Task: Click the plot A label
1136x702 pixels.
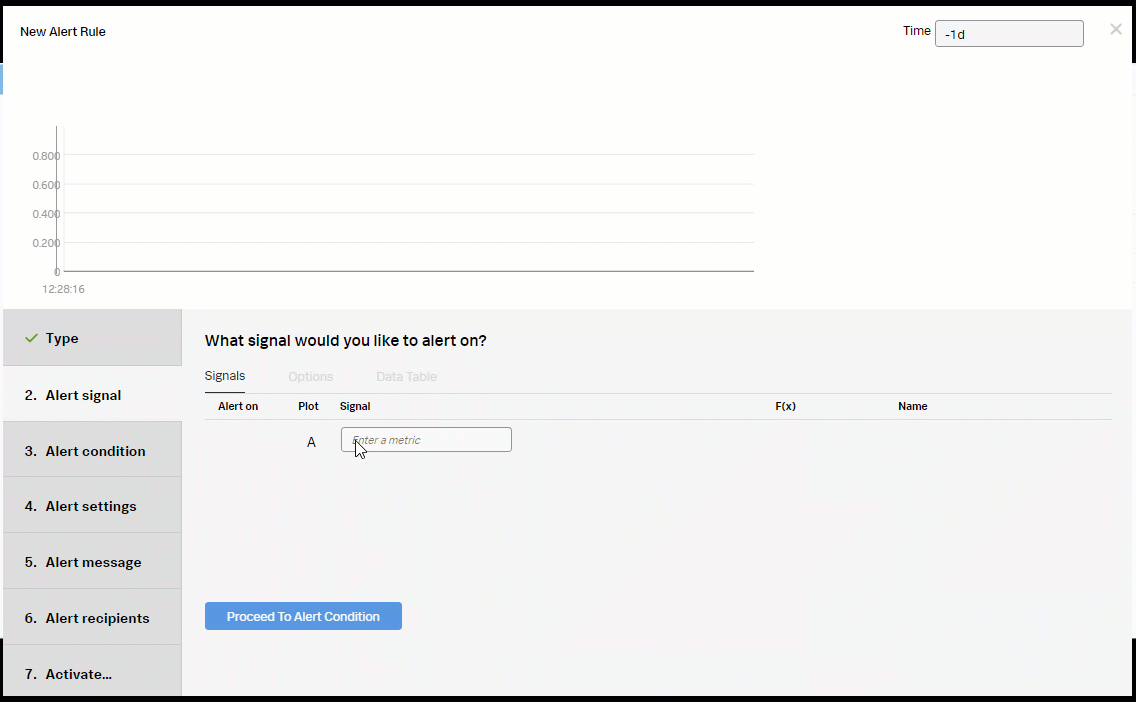Action: 311,442
